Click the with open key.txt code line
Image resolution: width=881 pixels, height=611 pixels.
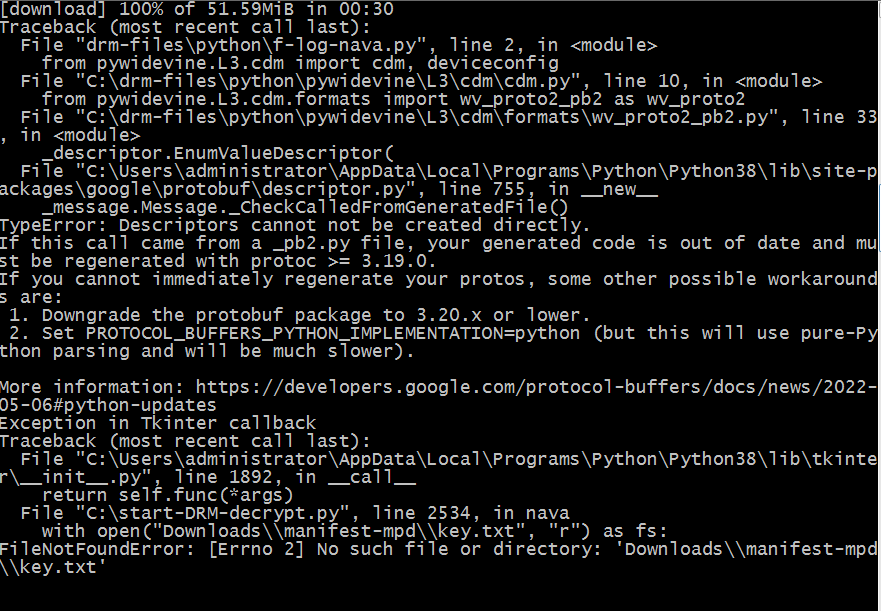coord(355,531)
